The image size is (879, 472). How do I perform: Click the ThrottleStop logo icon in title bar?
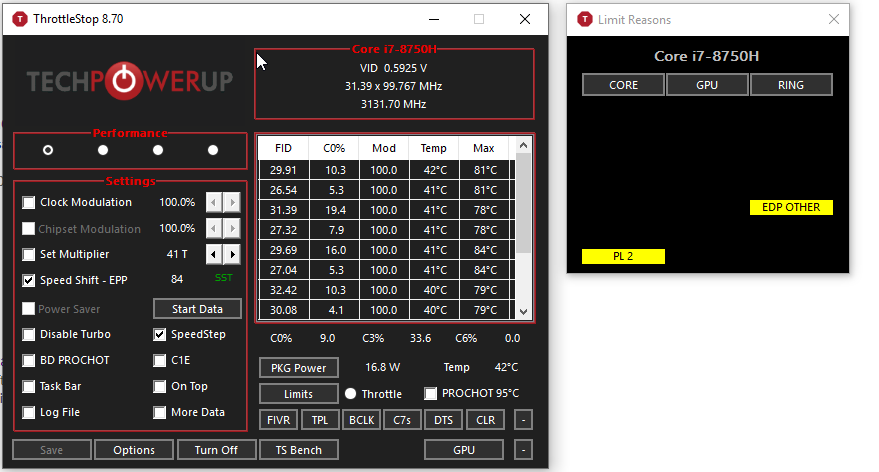(20, 19)
